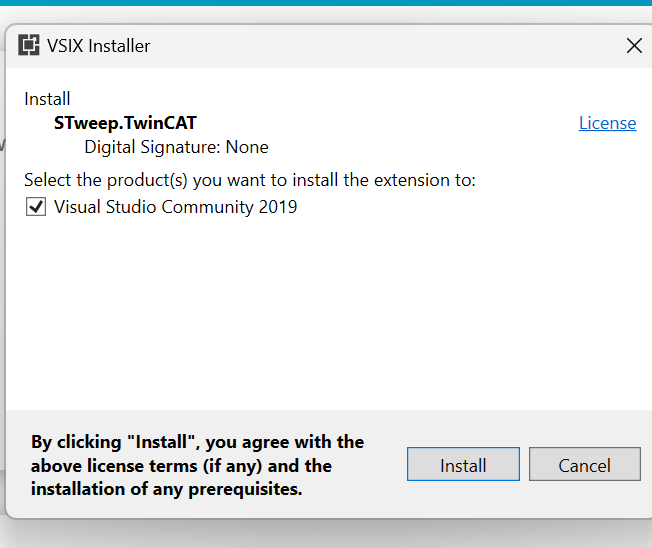Image resolution: width=652 pixels, height=548 pixels.
Task: Click the "Digital Signature: None" line
Action: click(x=176, y=147)
